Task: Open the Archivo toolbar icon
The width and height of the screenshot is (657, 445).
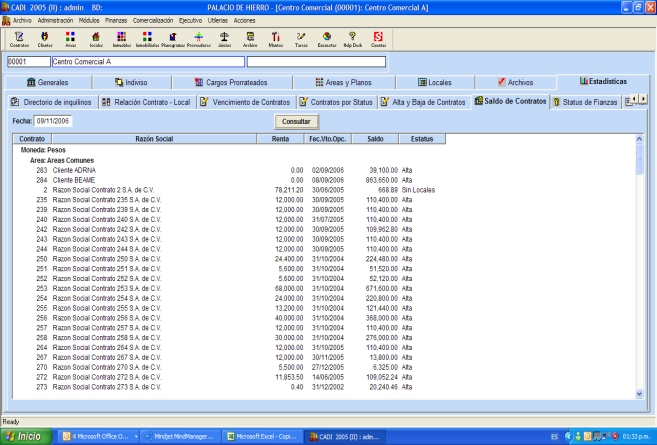Action: click(x=250, y=38)
